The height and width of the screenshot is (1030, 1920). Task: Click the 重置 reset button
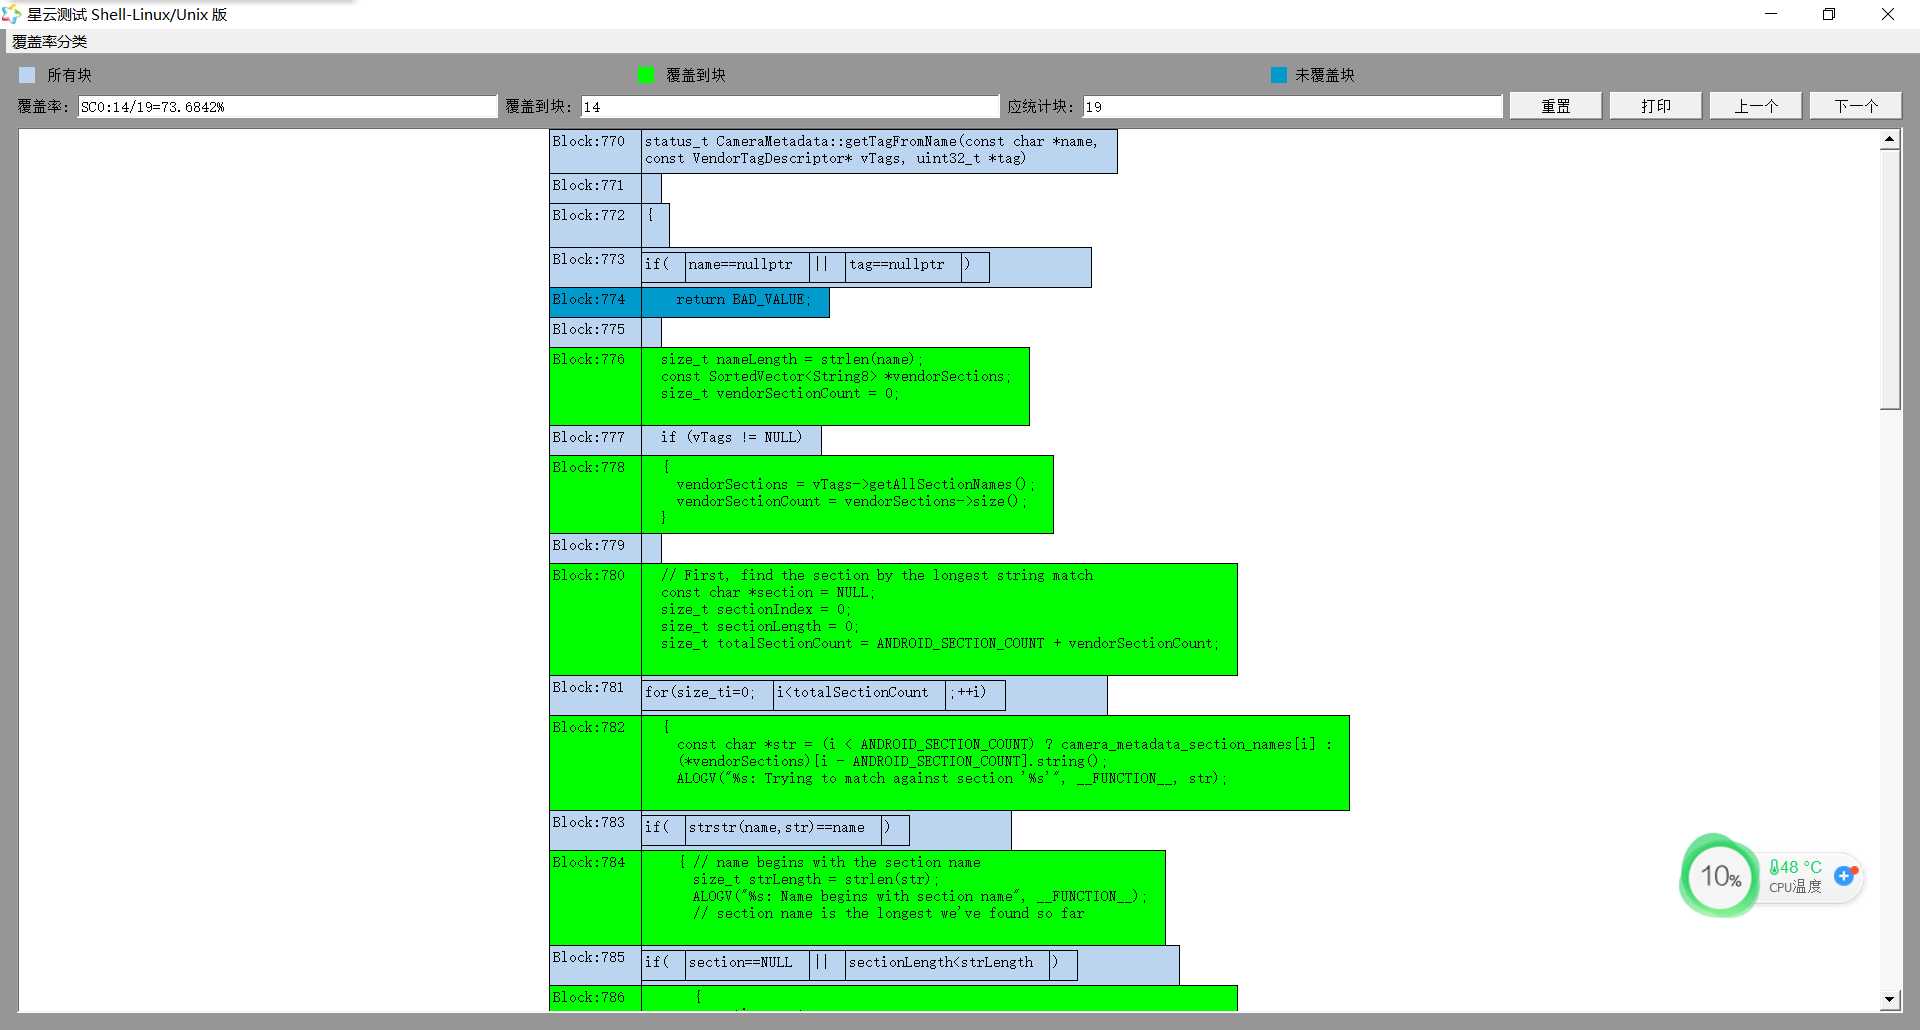1555,106
